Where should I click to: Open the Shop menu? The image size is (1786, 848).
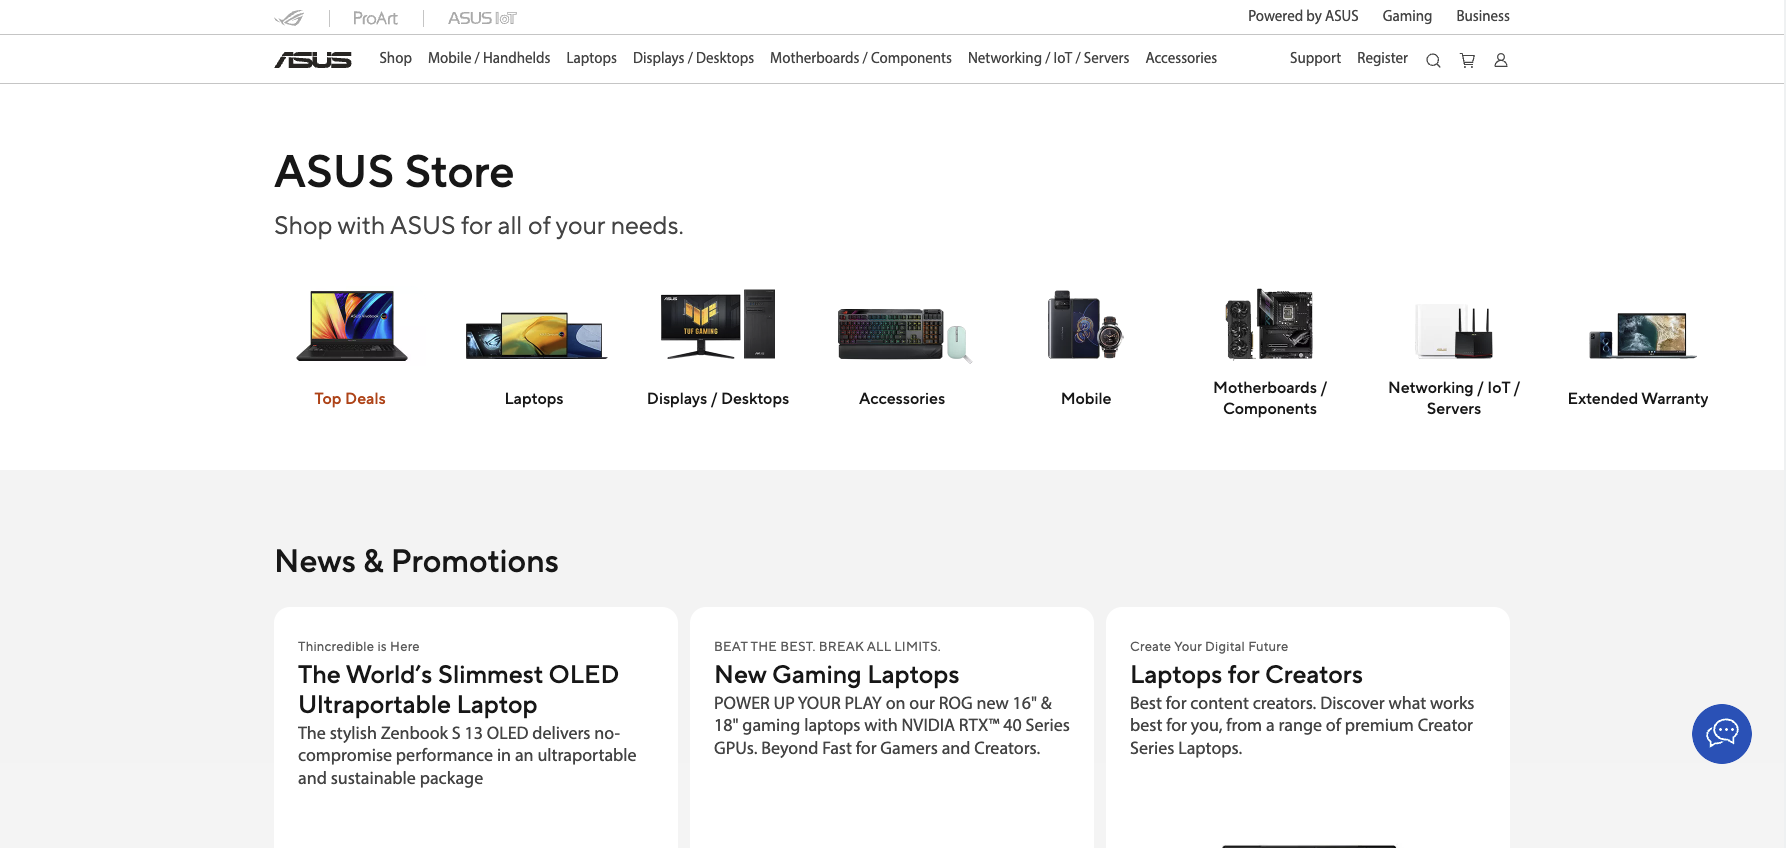[x=395, y=58]
